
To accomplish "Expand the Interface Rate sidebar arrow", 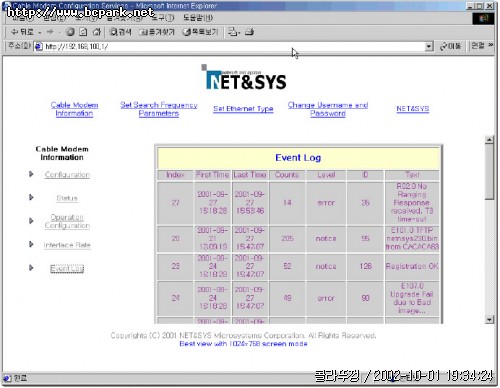I will tap(31, 244).
